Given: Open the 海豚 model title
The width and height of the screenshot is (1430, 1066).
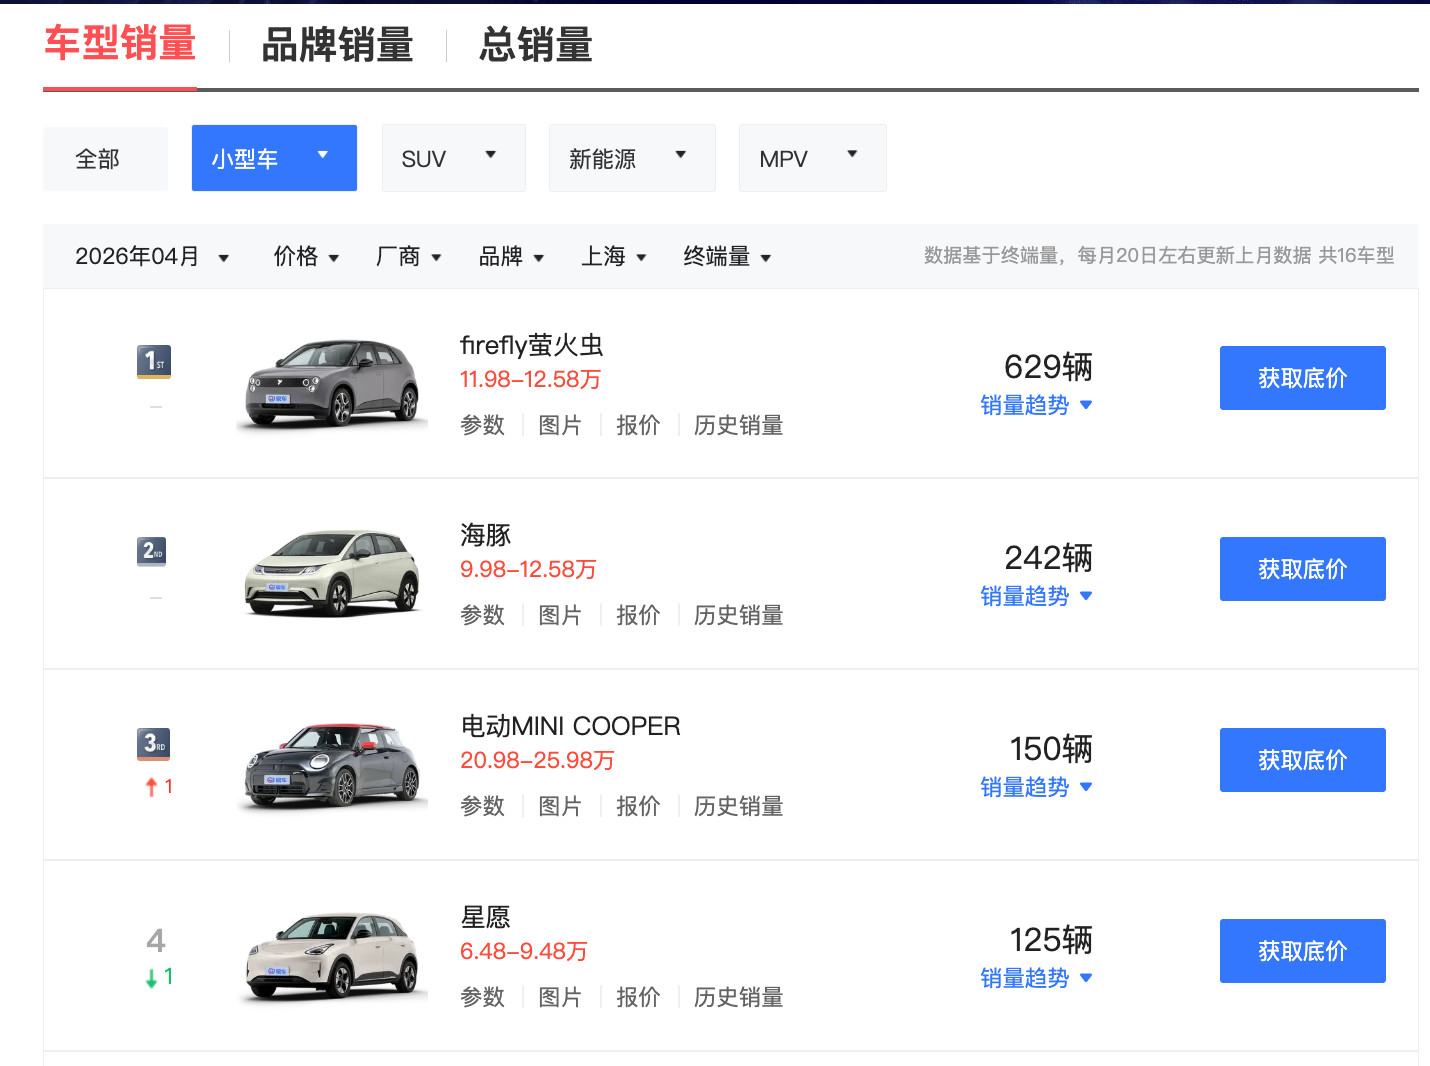Looking at the screenshot, I should pos(486,535).
